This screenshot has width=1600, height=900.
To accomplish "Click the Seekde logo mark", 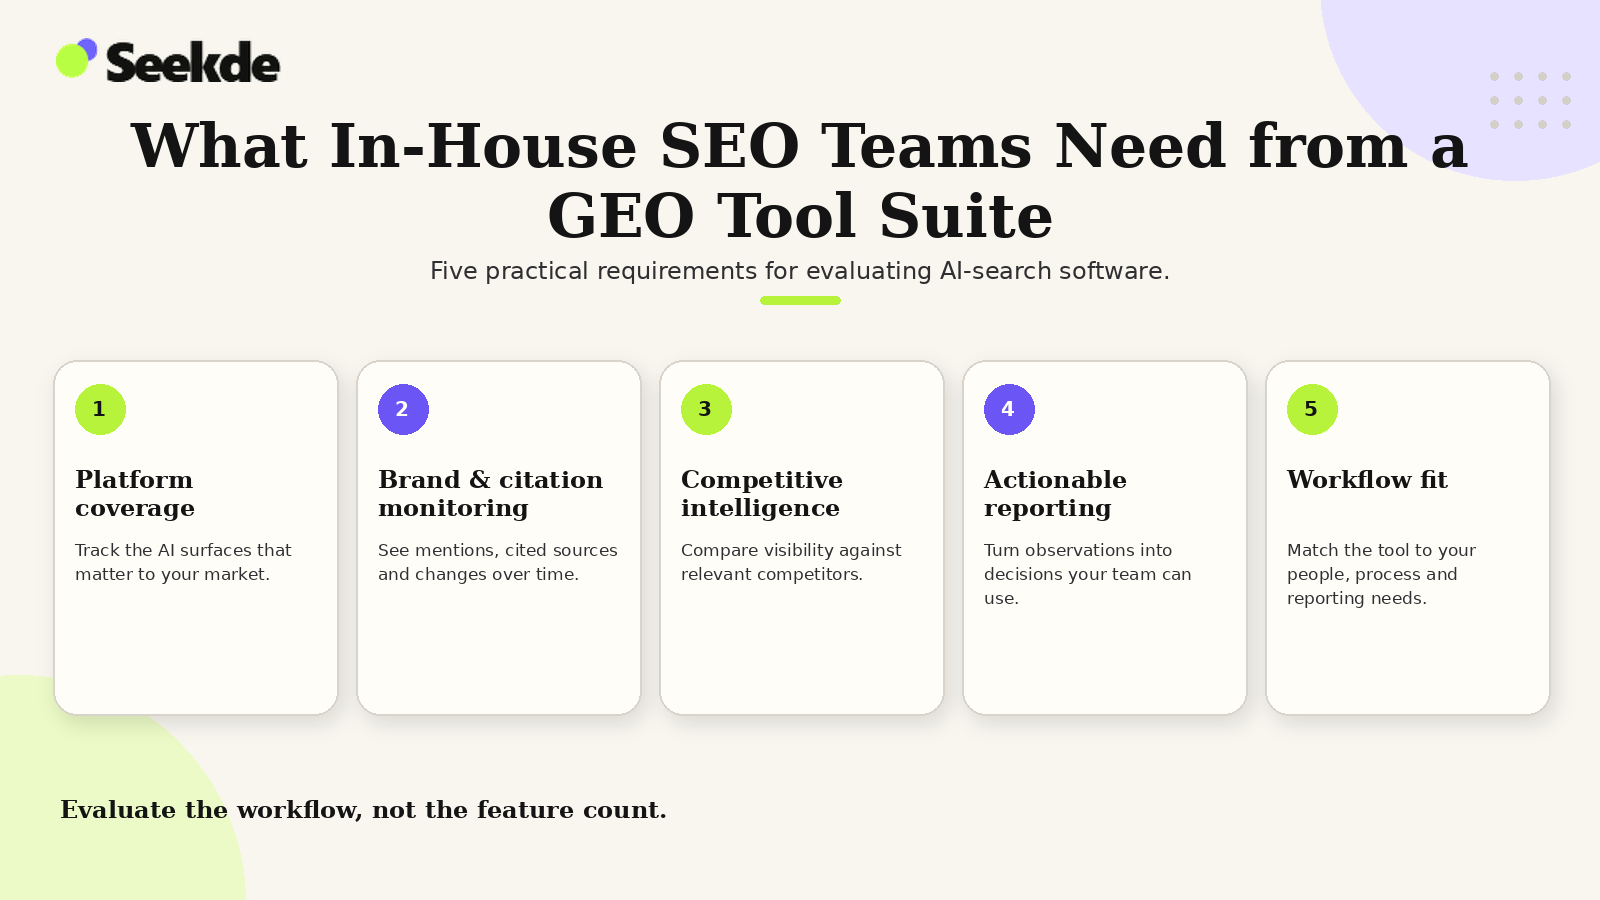I will 76,58.
